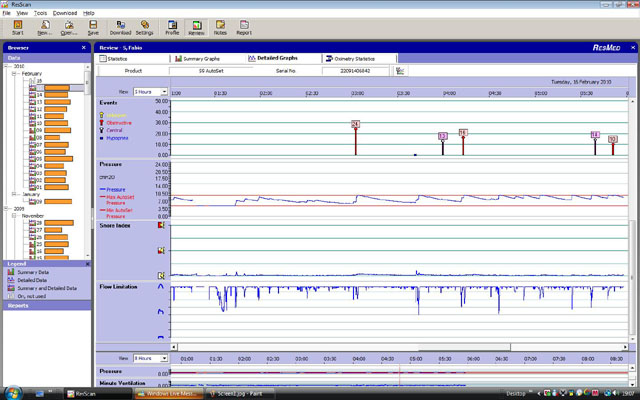Select November day 28 in tree

[x=51, y=223]
